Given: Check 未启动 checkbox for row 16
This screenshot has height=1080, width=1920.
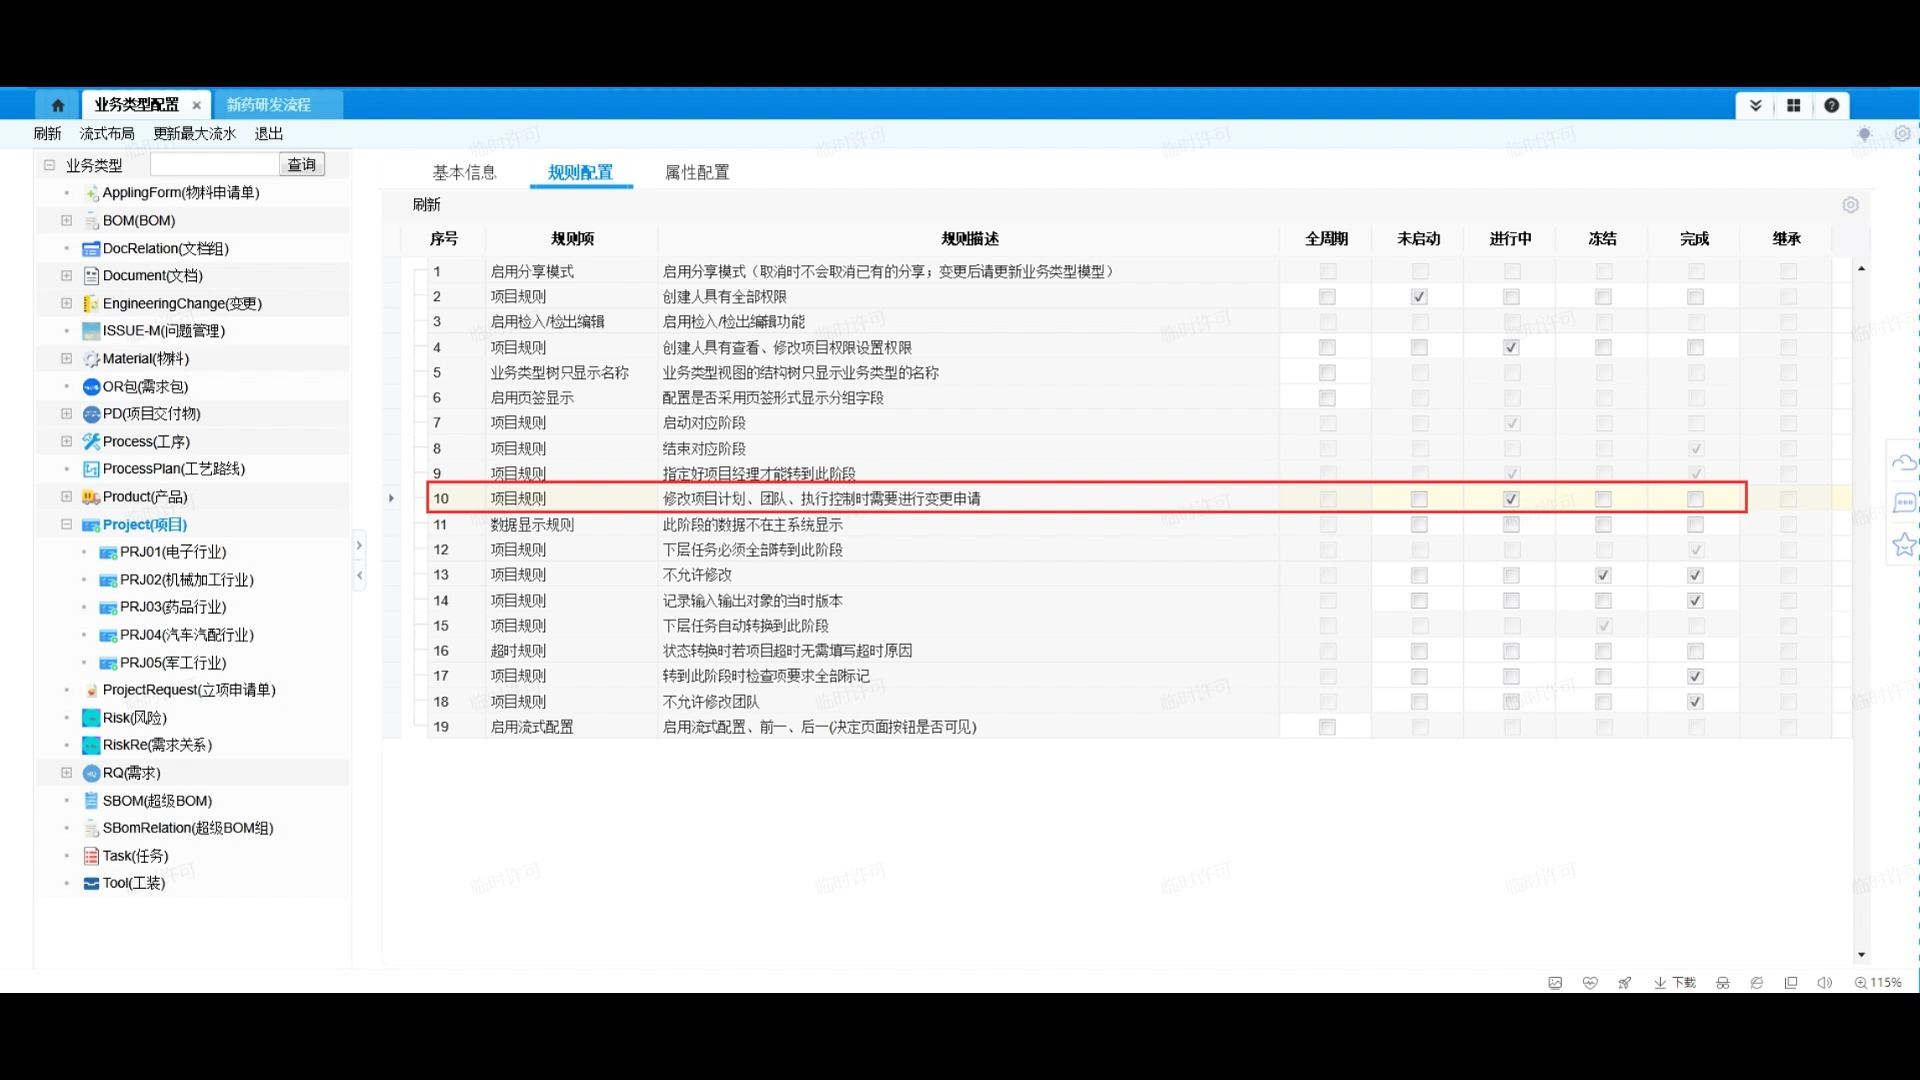Looking at the screenshot, I should pyautogui.click(x=1419, y=651).
